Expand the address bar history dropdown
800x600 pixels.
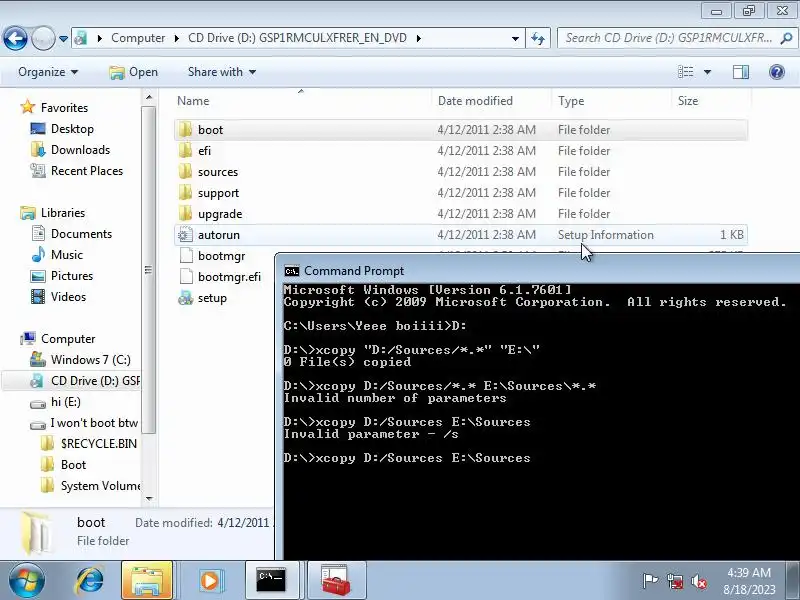[515, 39]
